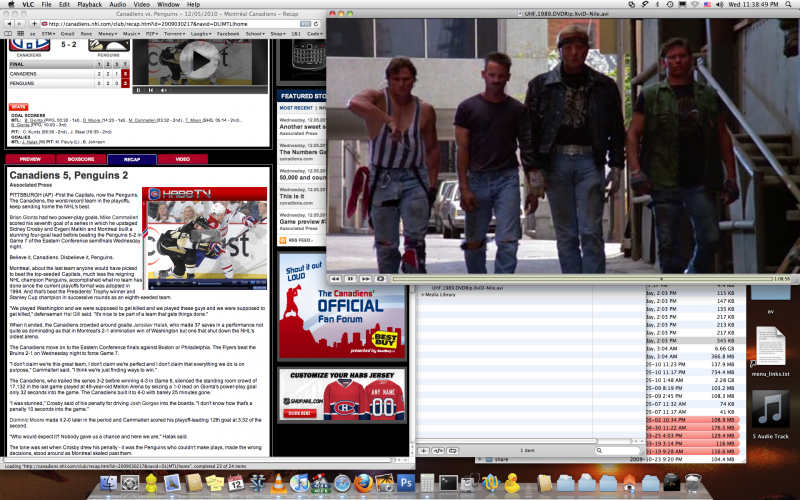Switch to the VIDEO tab

pos(183,159)
